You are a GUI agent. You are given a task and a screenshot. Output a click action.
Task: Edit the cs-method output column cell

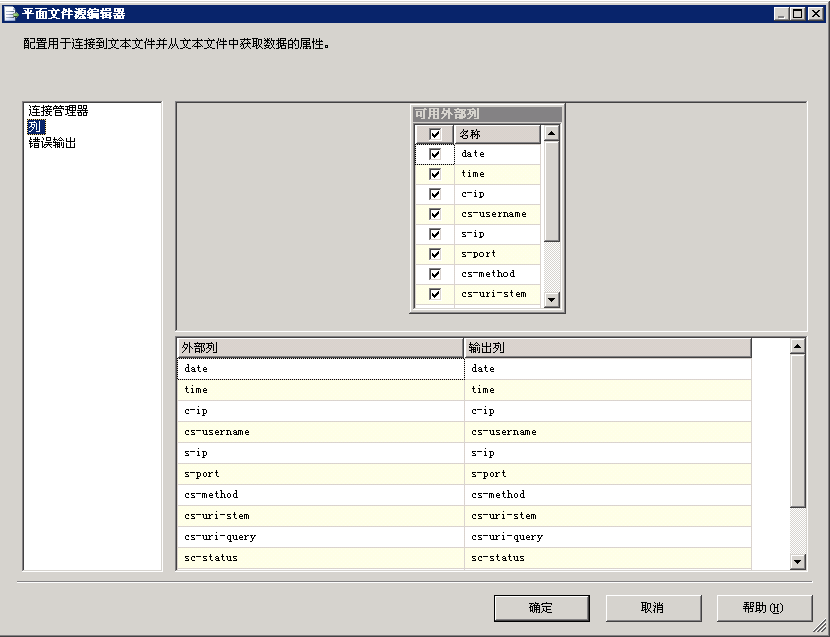point(608,495)
